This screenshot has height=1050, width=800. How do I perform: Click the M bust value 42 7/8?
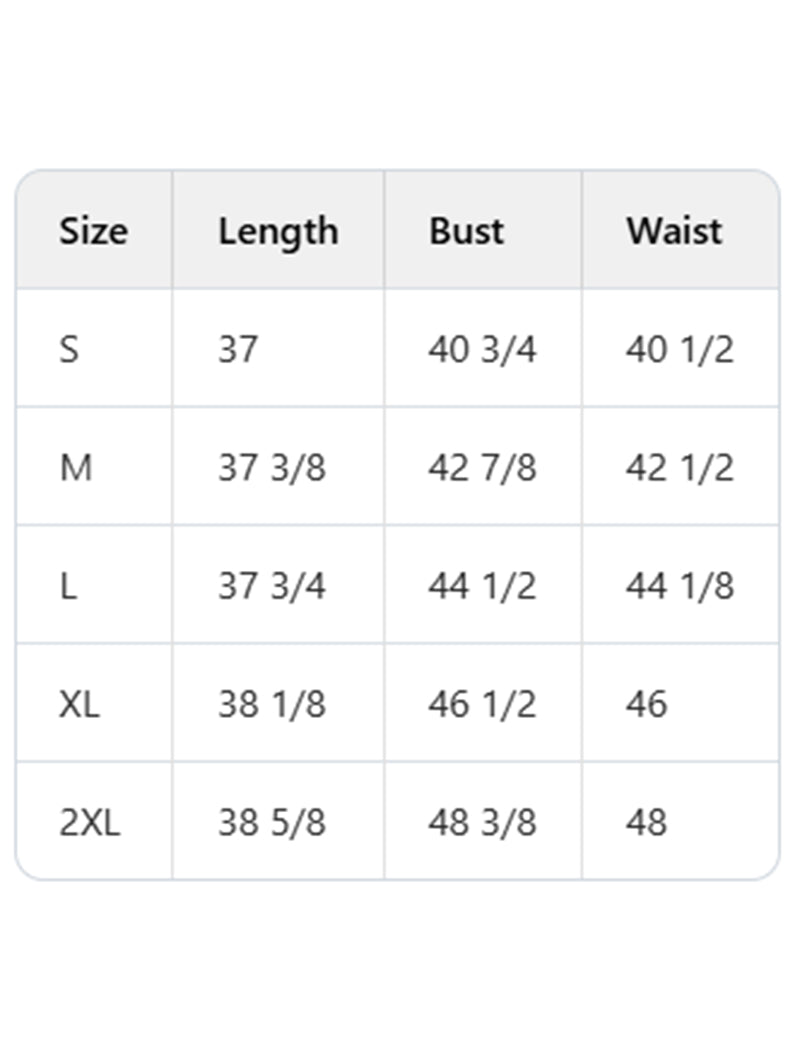click(482, 468)
